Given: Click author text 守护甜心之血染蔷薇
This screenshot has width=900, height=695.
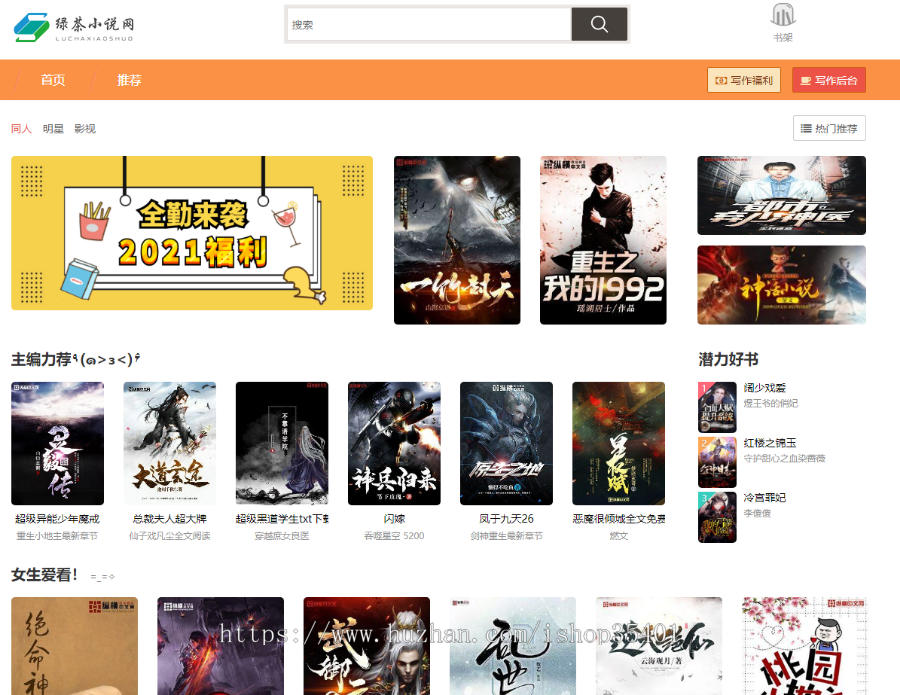Looking at the screenshot, I should pyautogui.click(x=785, y=459).
